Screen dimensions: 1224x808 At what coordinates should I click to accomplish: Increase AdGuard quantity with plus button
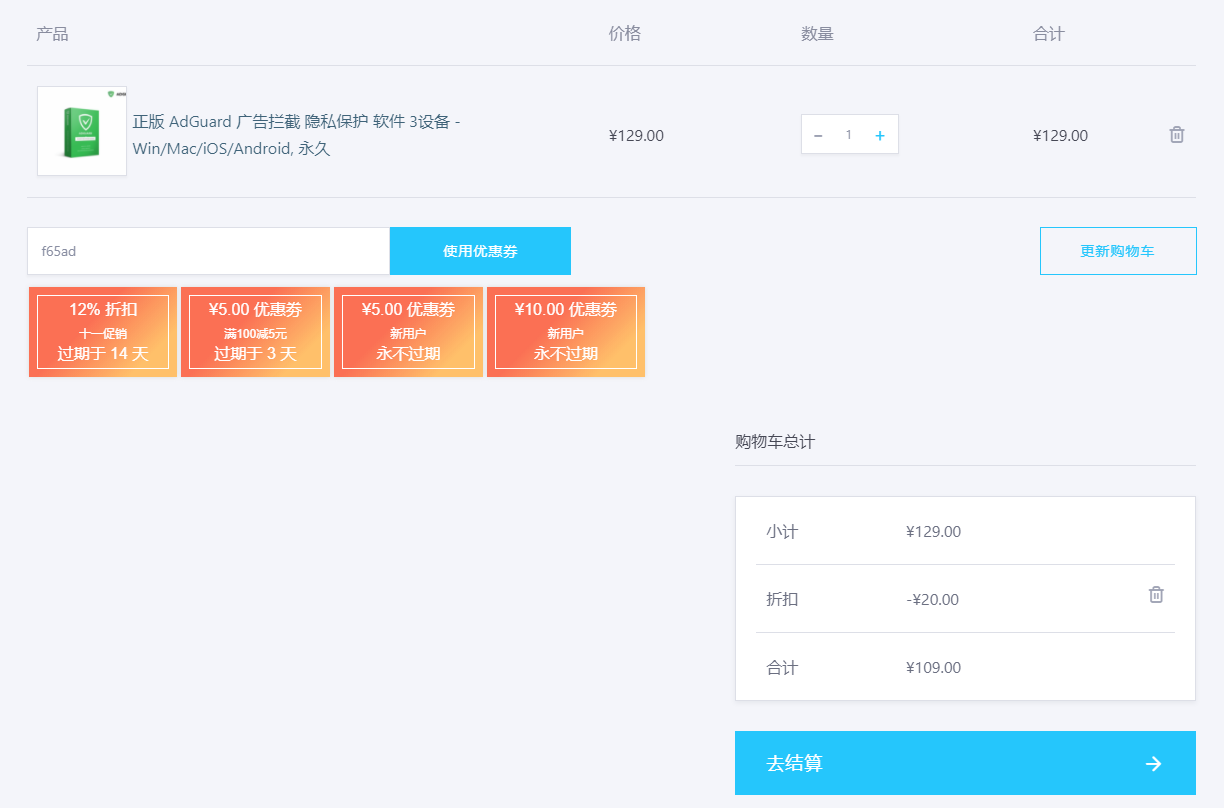[880, 135]
